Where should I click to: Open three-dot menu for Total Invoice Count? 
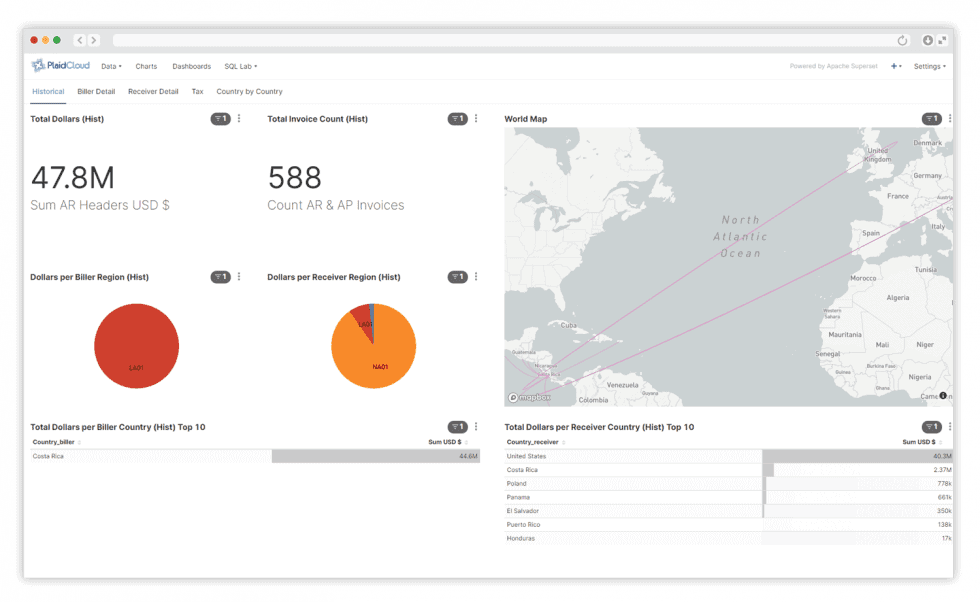(x=476, y=118)
